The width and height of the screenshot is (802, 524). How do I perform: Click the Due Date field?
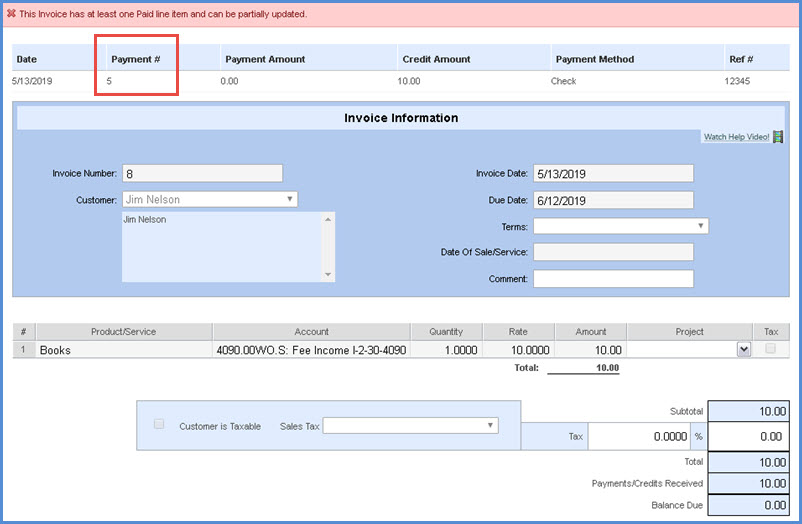click(613, 200)
